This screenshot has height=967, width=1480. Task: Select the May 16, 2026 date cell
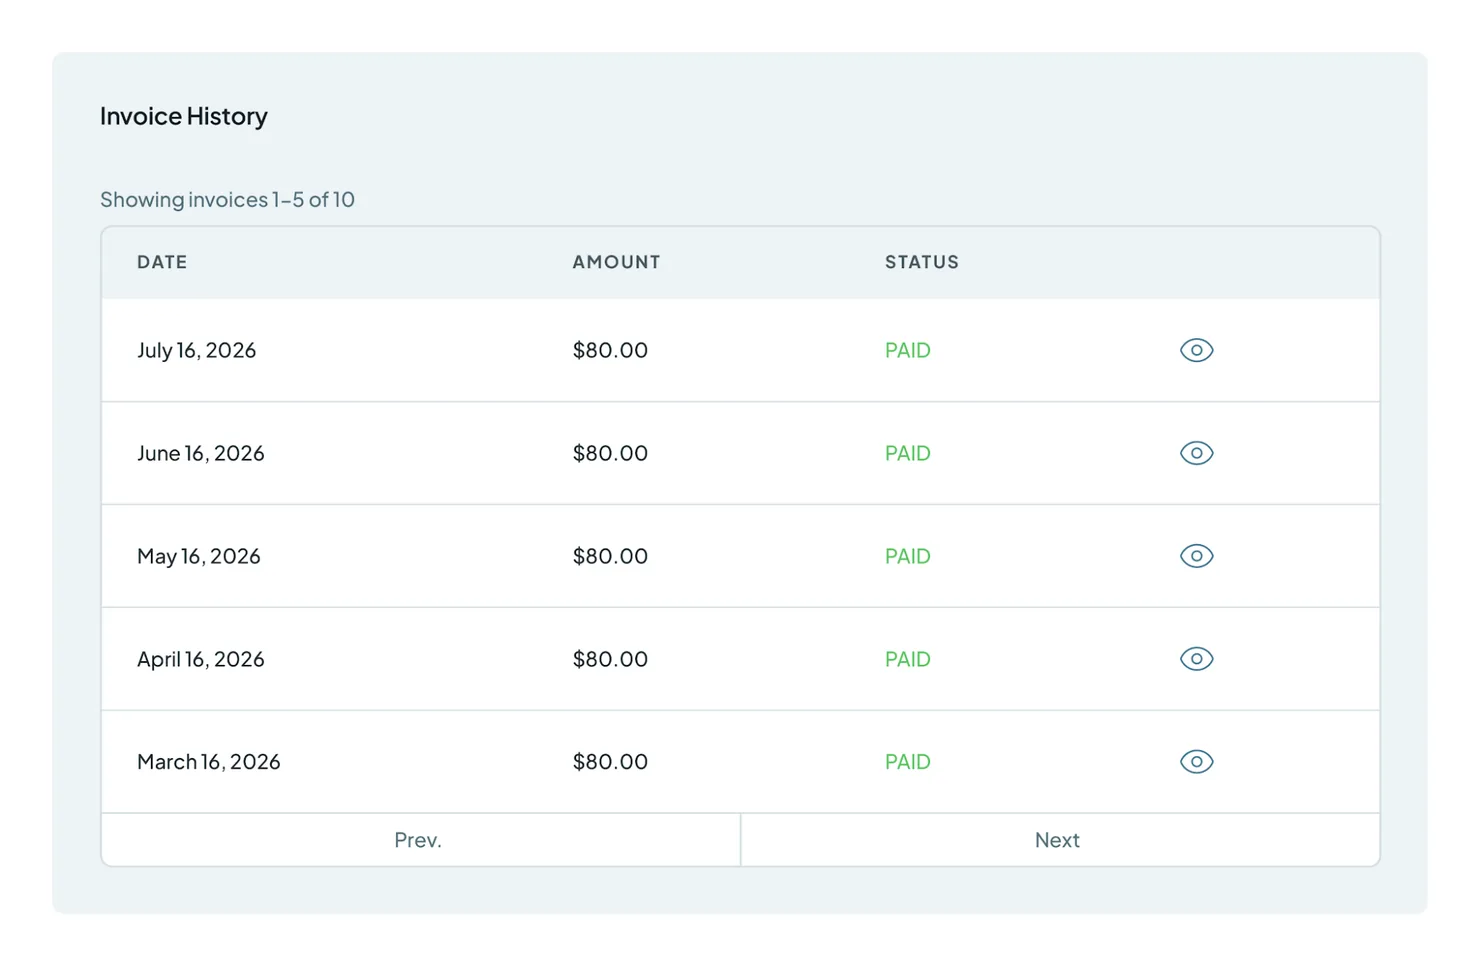(x=198, y=556)
